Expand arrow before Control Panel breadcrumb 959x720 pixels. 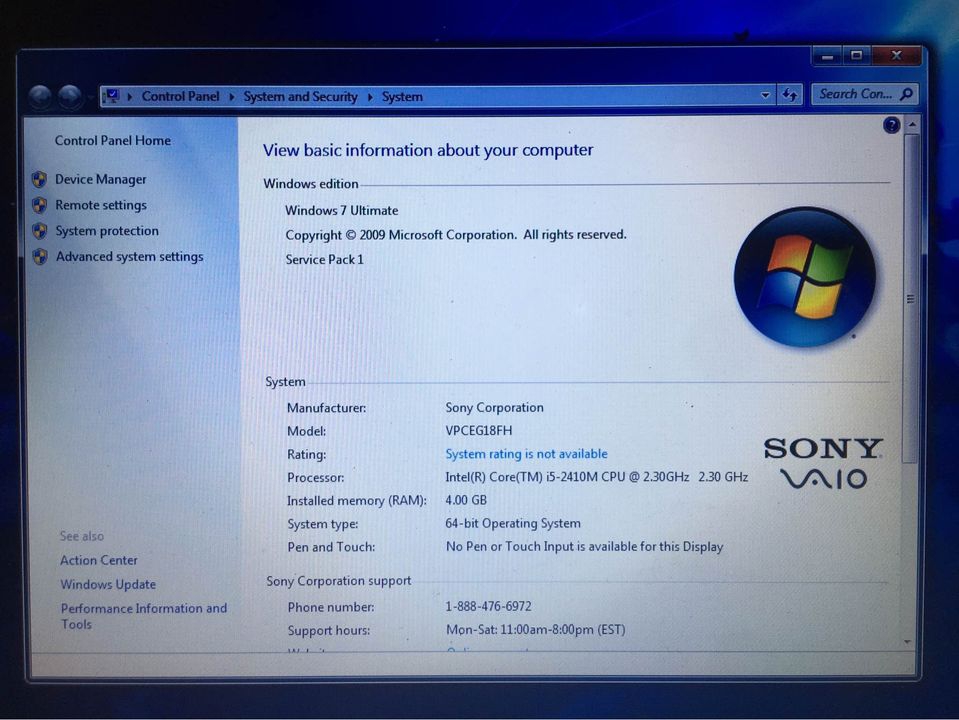[130, 97]
